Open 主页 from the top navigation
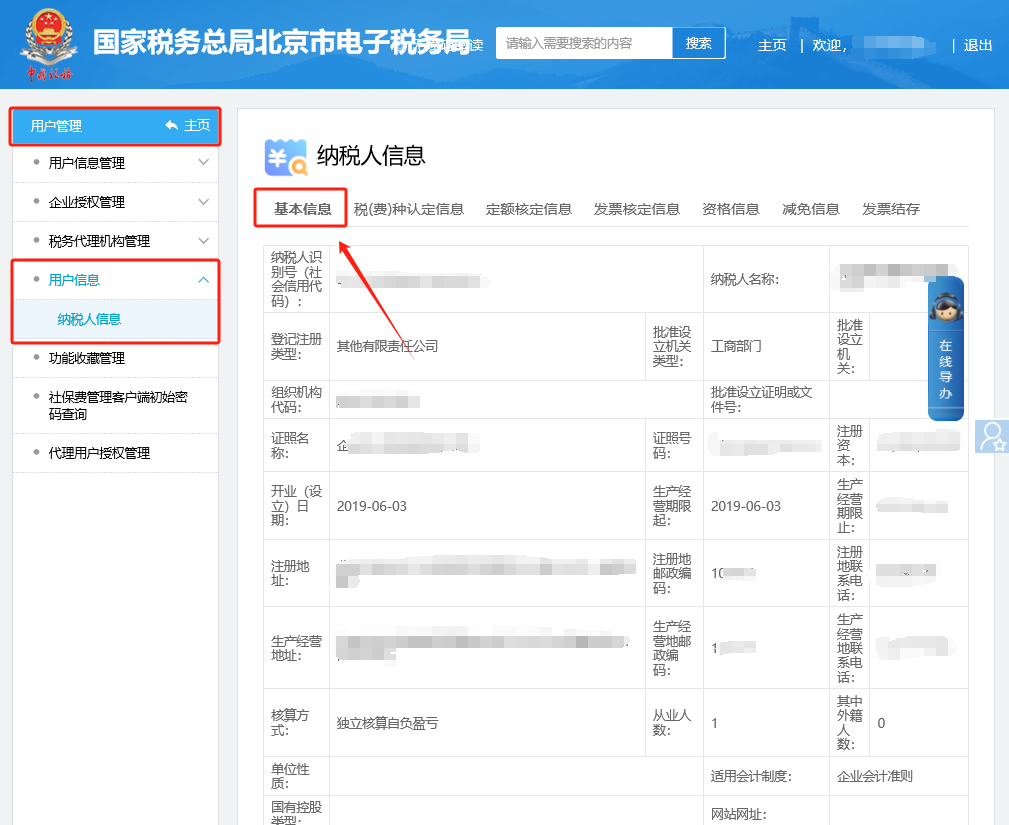The height and width of the screenshot is (825, 1009). click(772, 46)
